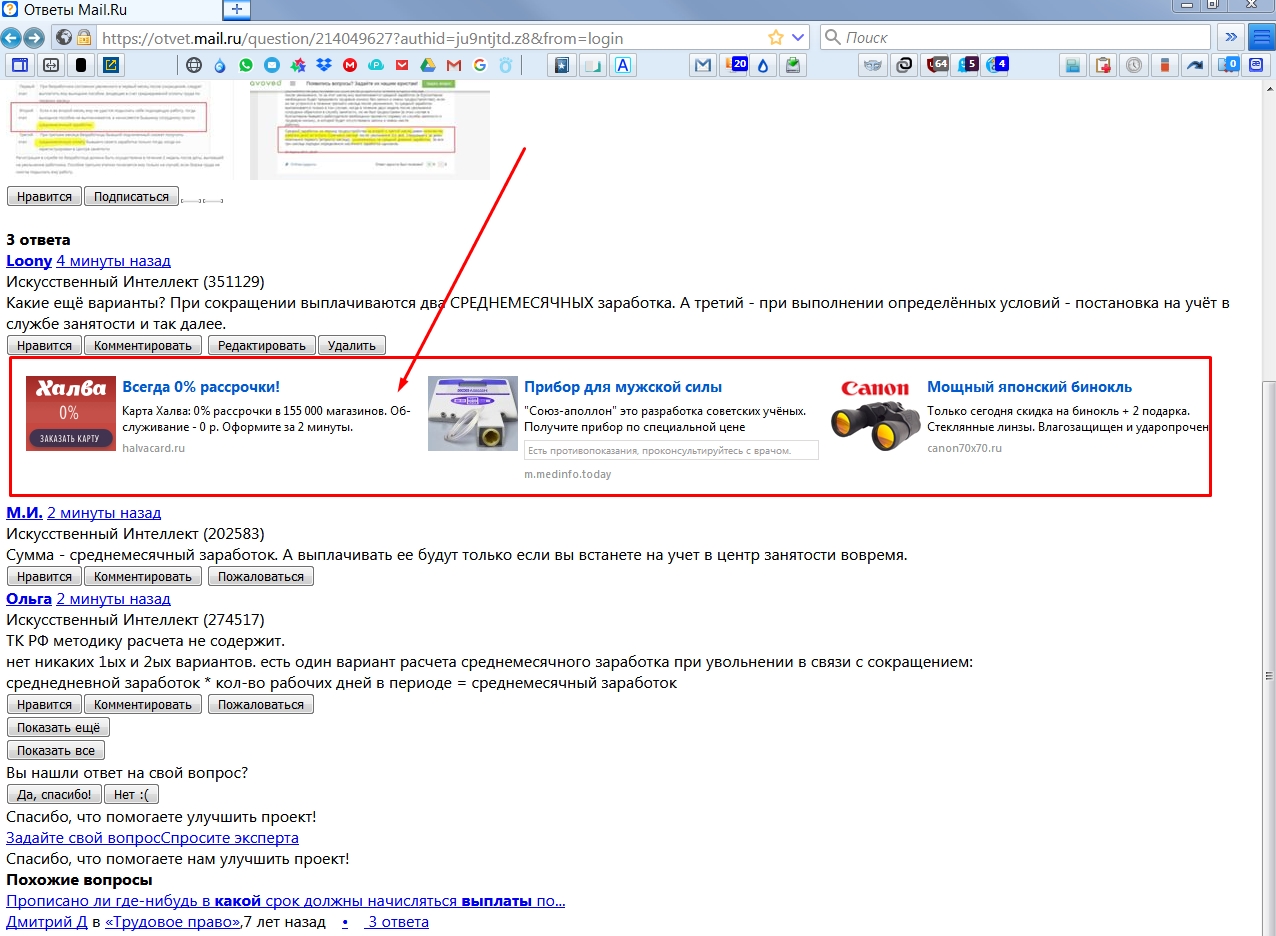Click the browser forward arrow button

[x=34, y=38]
